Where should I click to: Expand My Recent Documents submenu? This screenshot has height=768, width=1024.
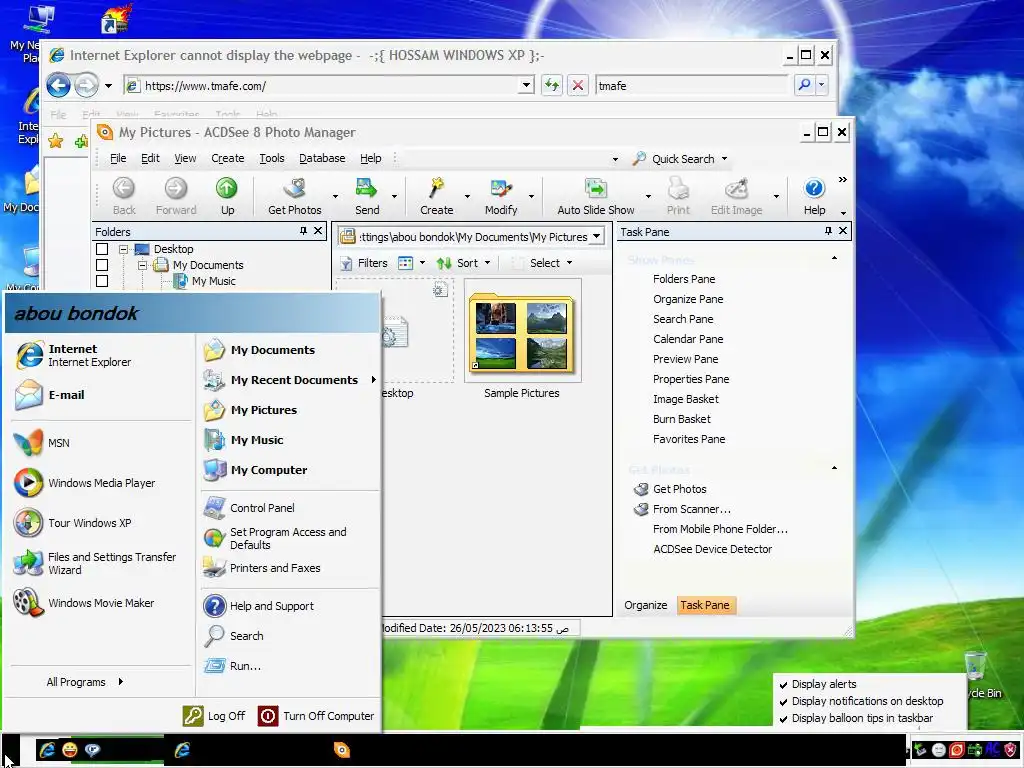click(x=374, y=379)
